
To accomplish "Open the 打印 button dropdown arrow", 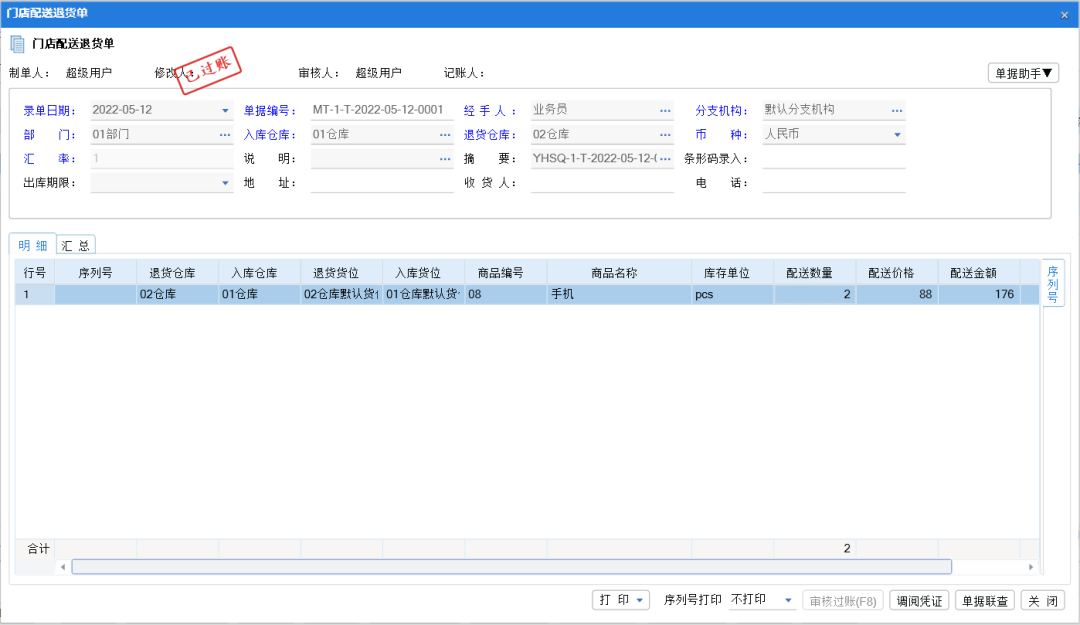I will [639, 600].
